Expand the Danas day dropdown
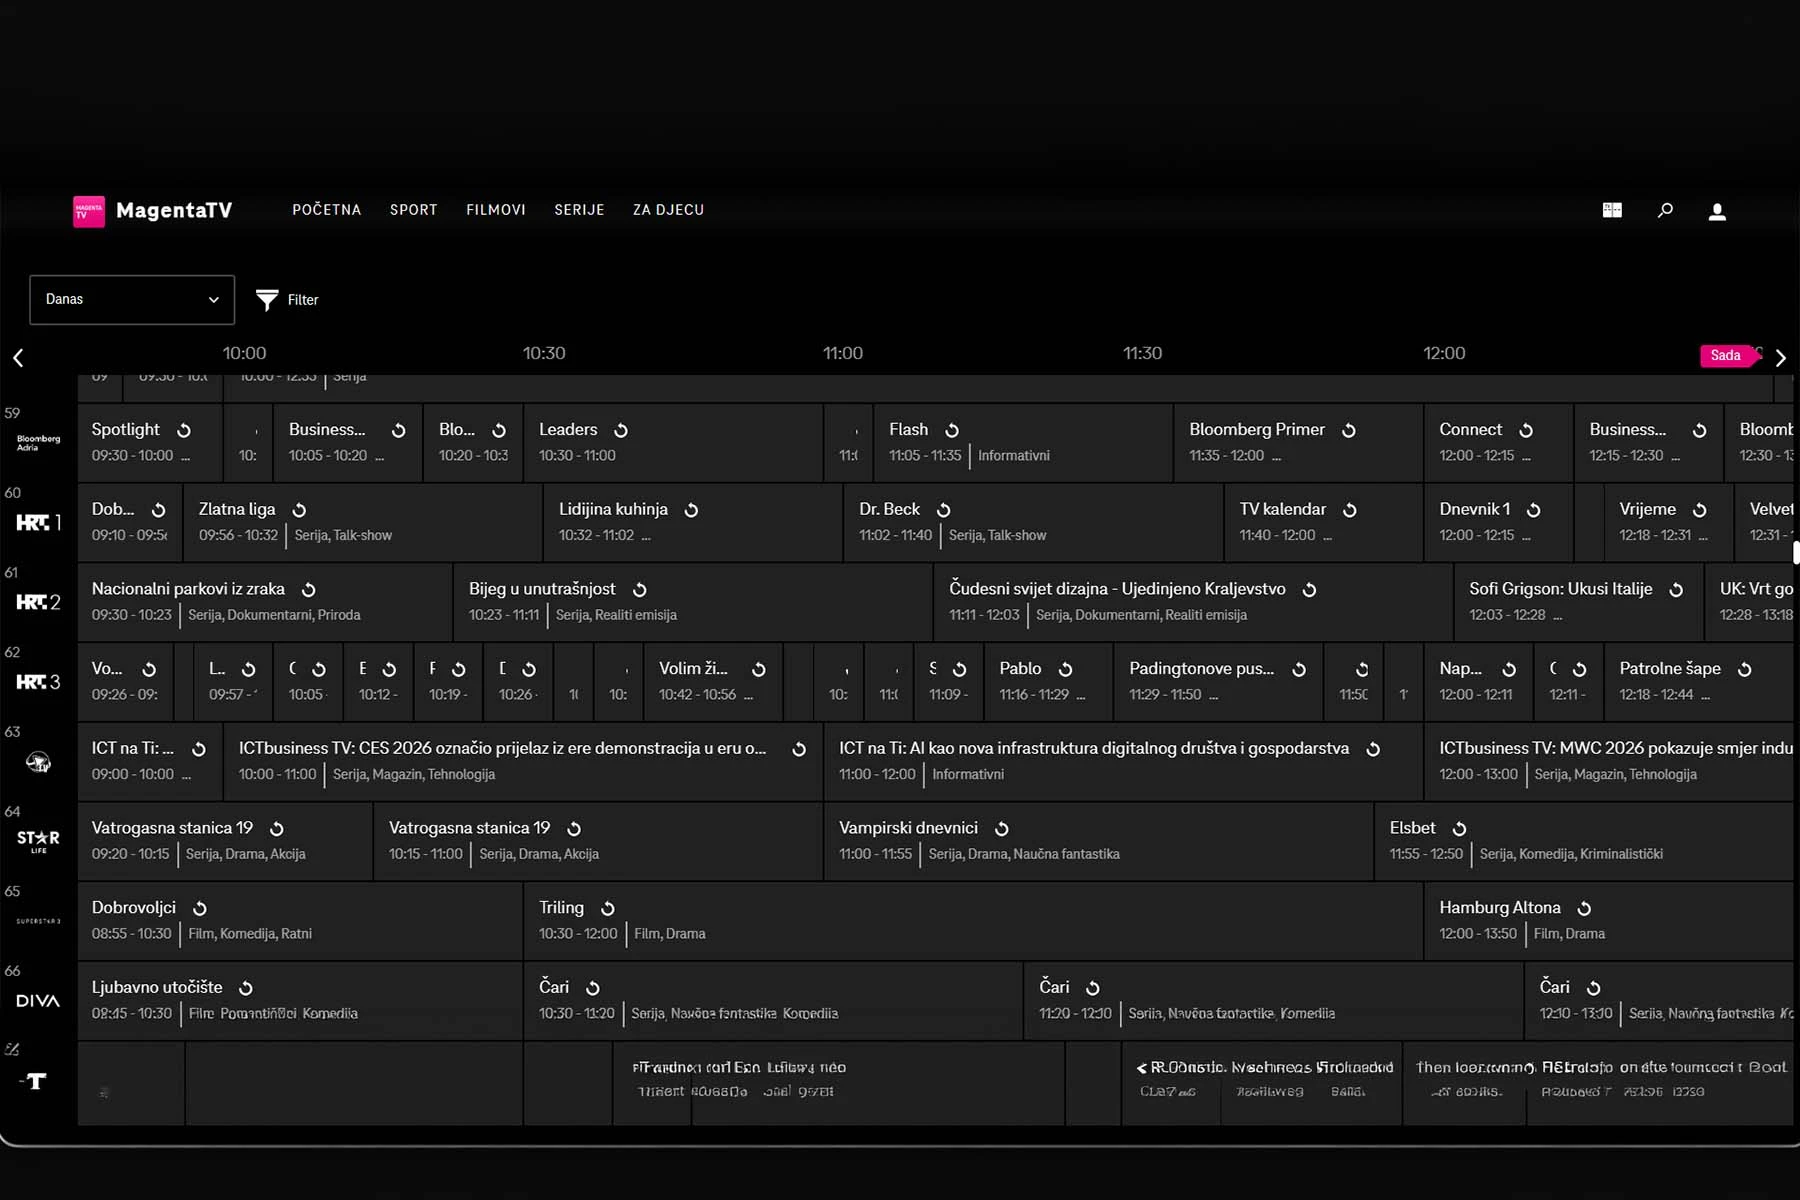This screenshot has width=1800, height=1200. [132, 300]
